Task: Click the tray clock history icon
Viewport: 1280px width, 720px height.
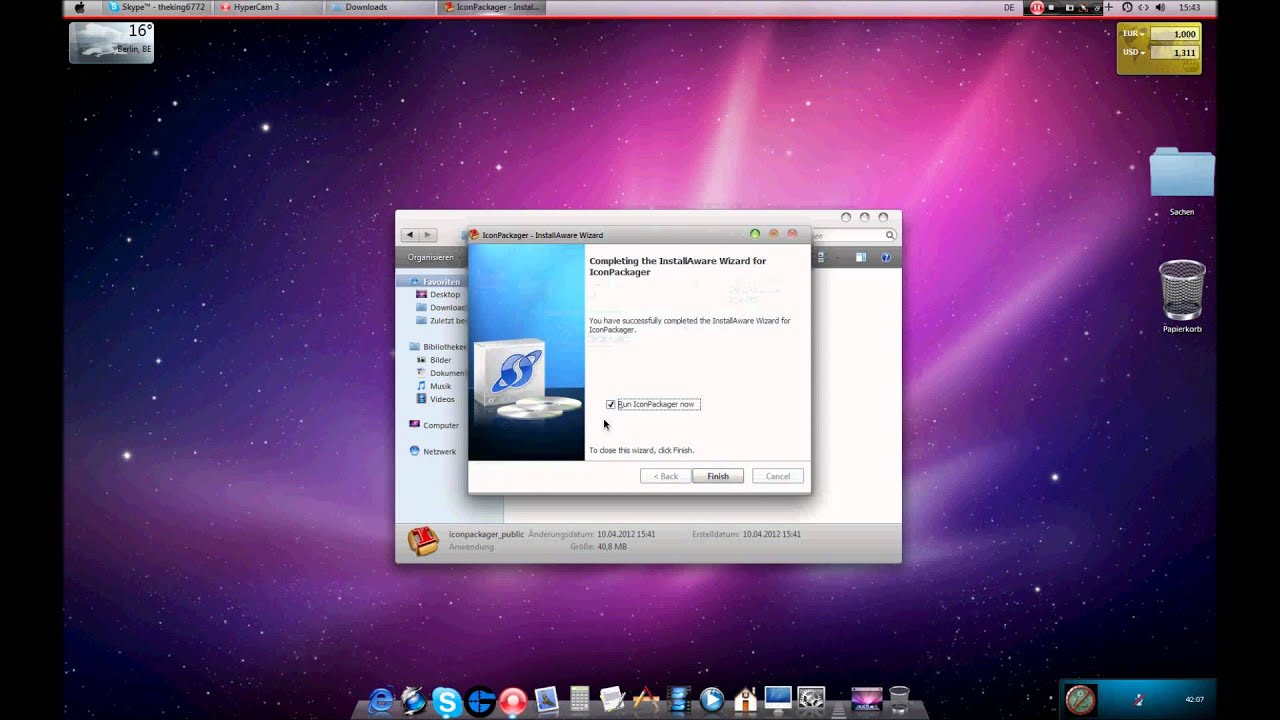Action: click(1127, 7)
